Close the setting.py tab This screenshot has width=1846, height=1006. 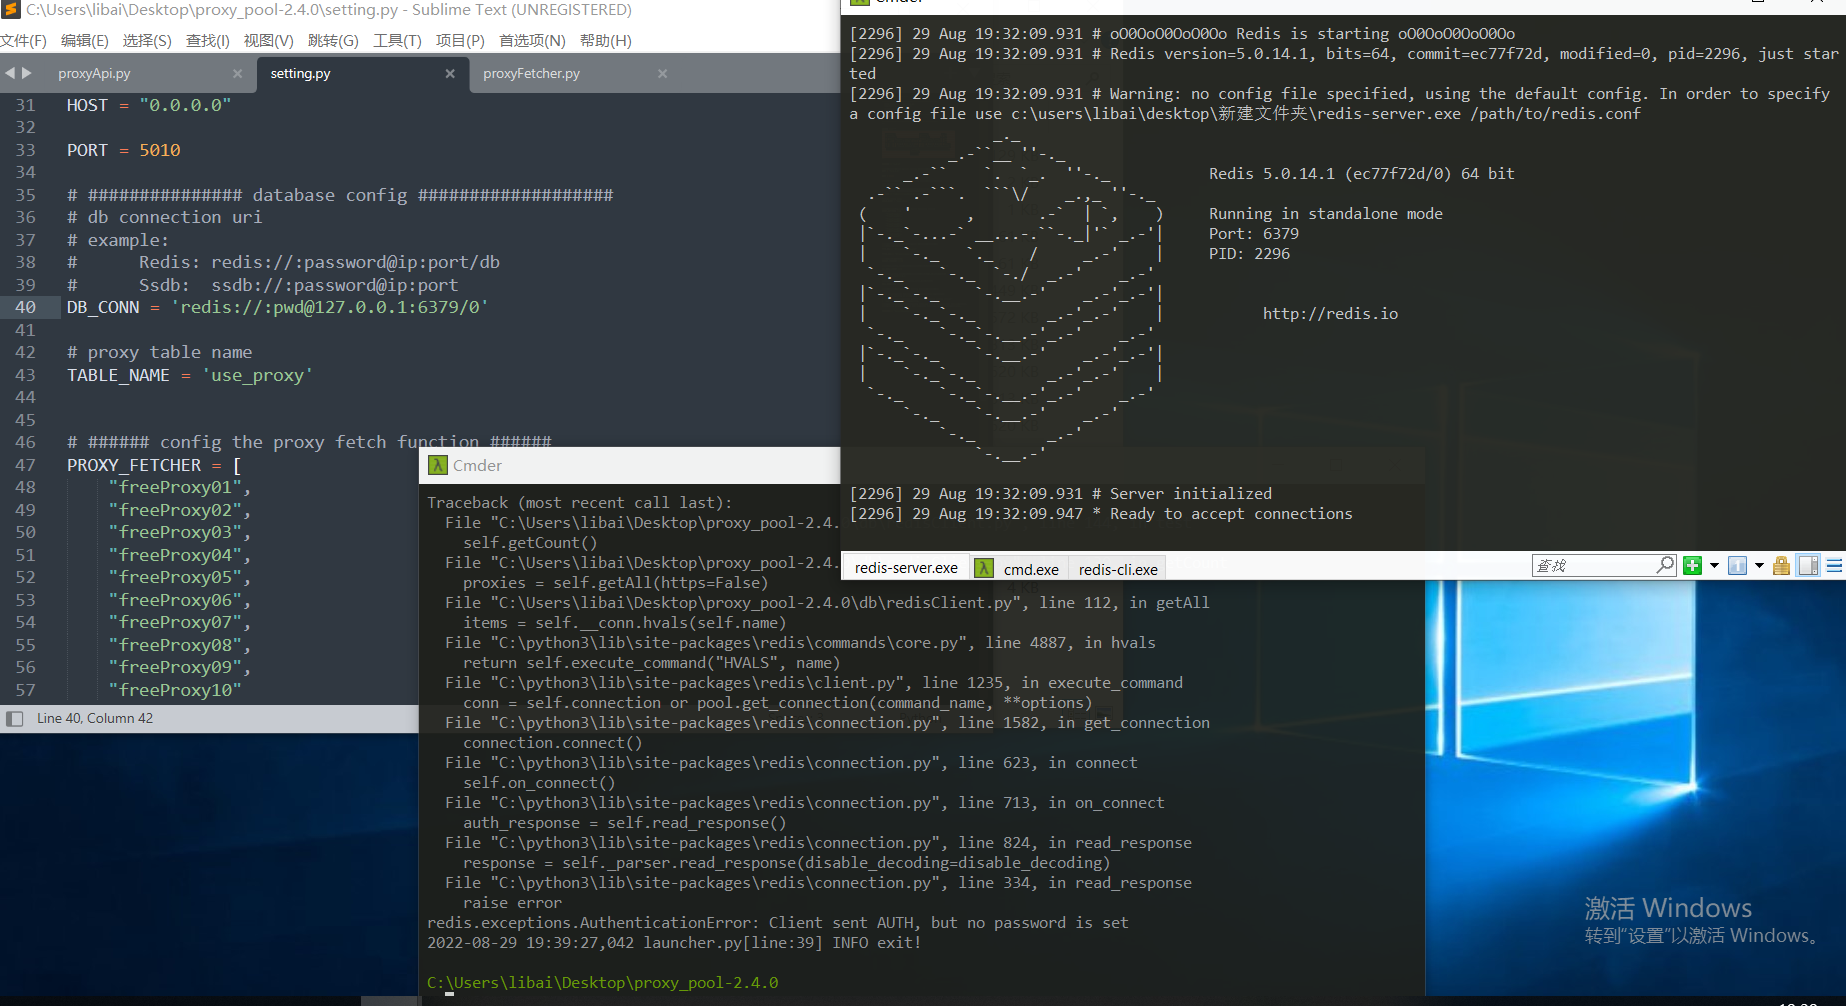point(450,74)
